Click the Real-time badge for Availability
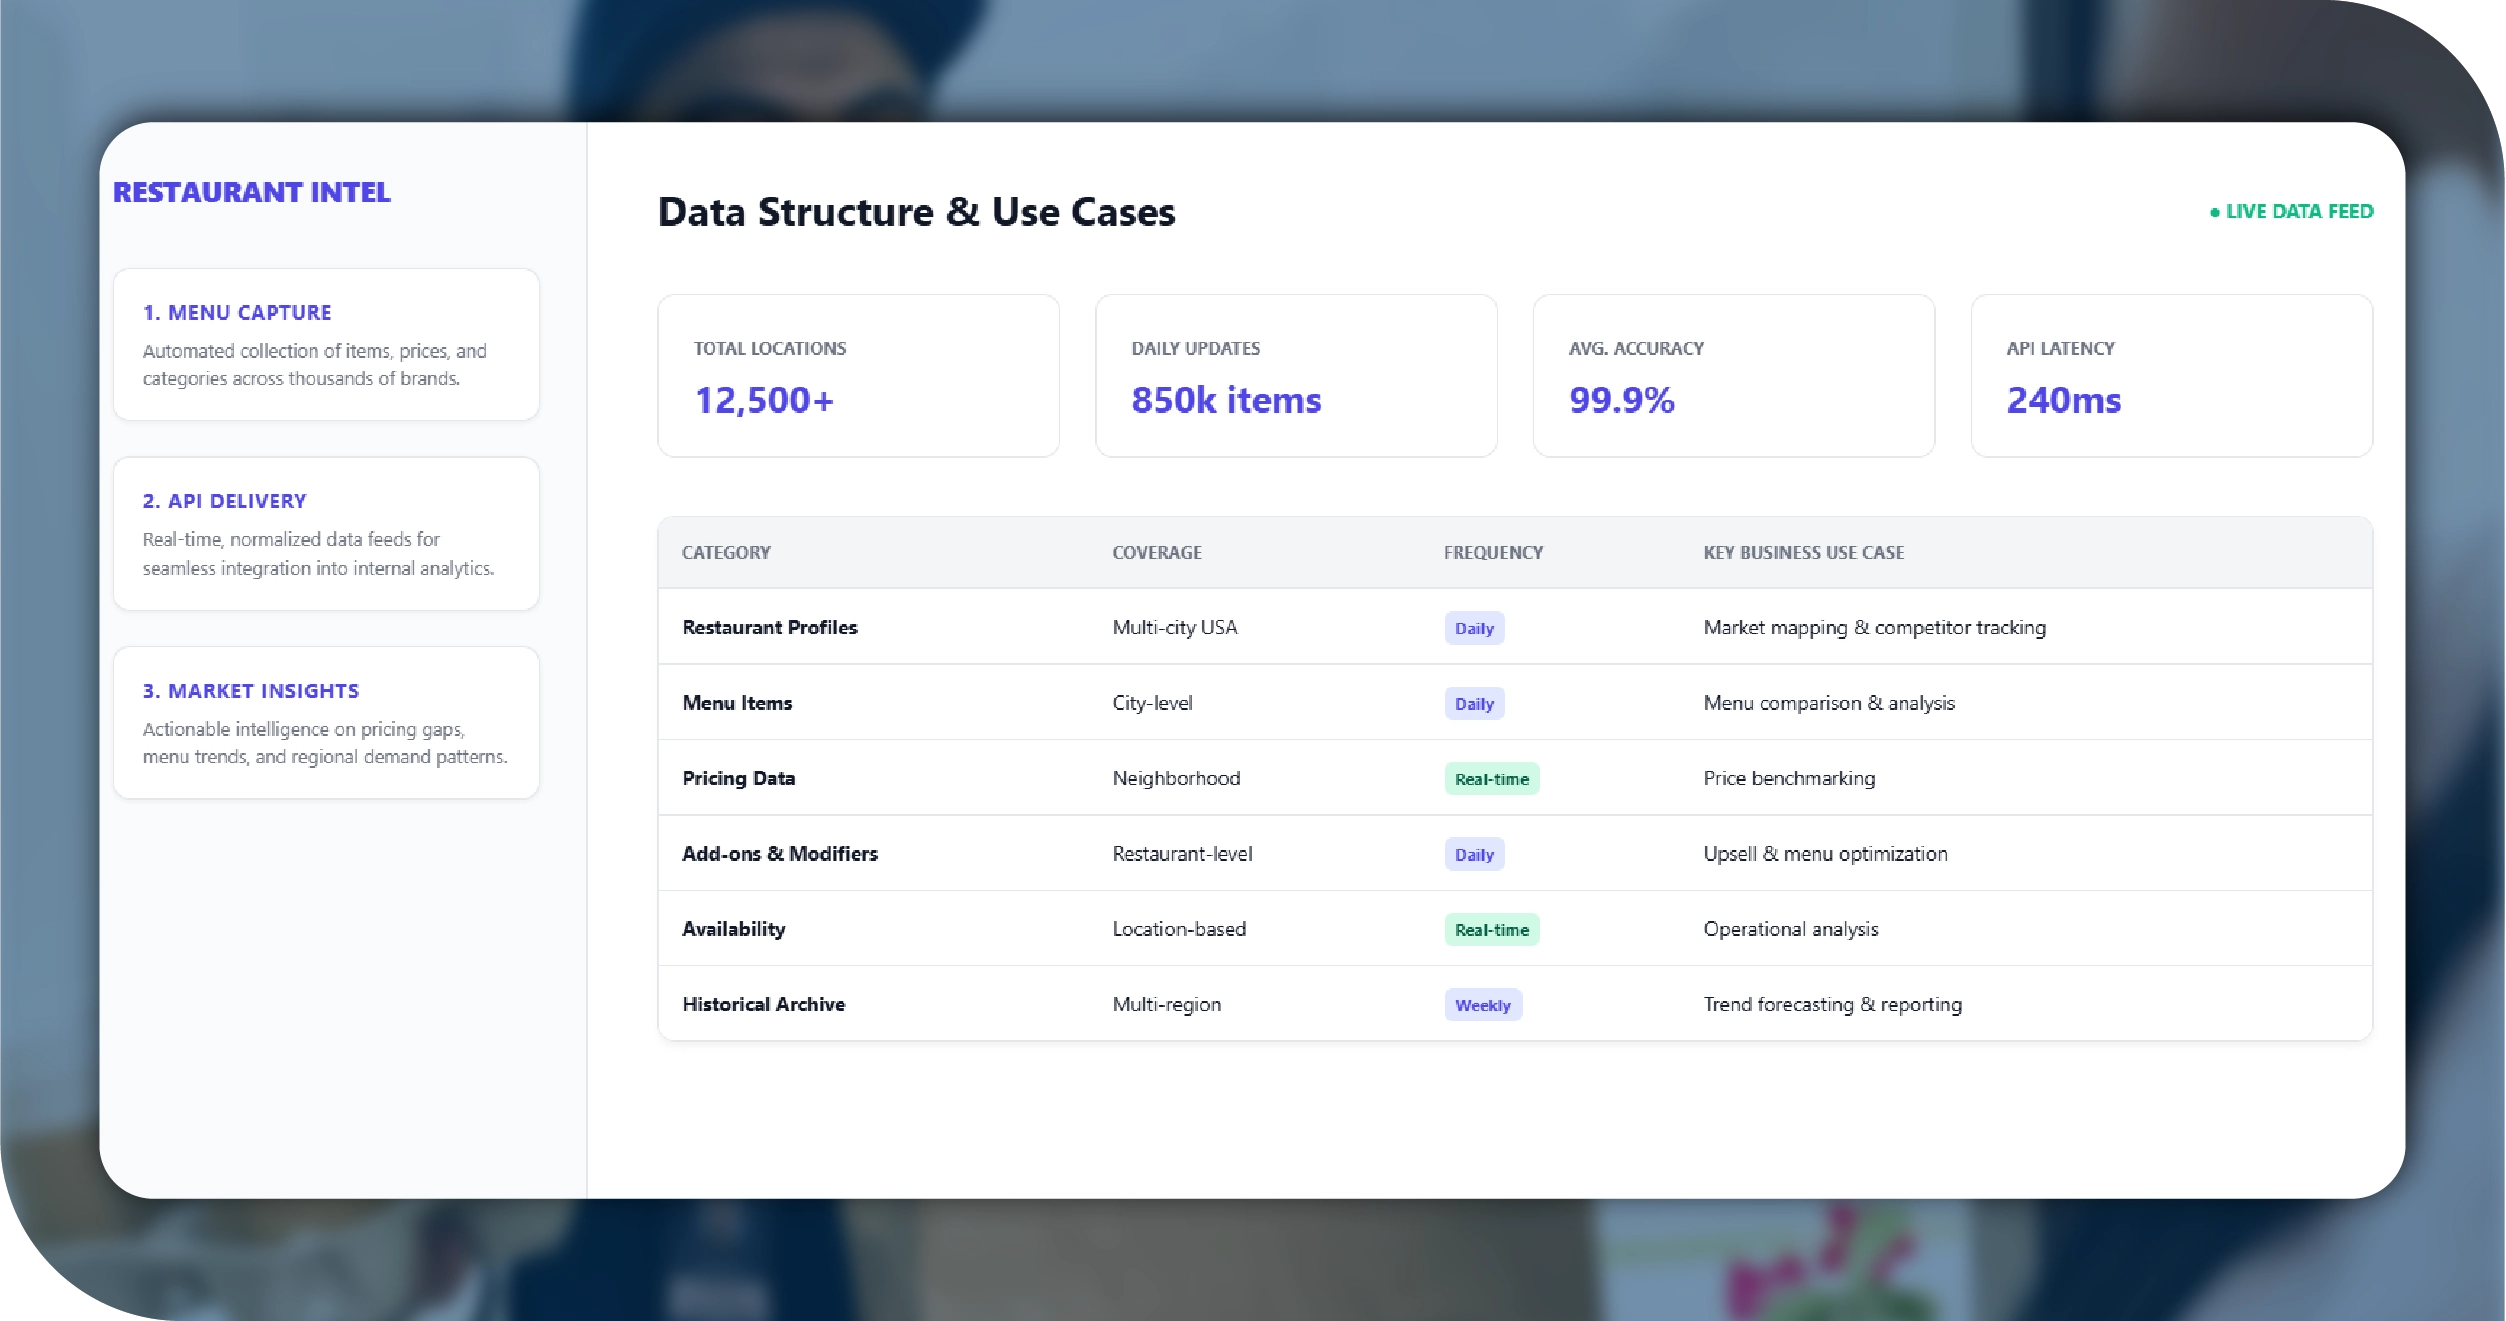This screenshot has width=2506, height=1321. (x=1491, y=930)
